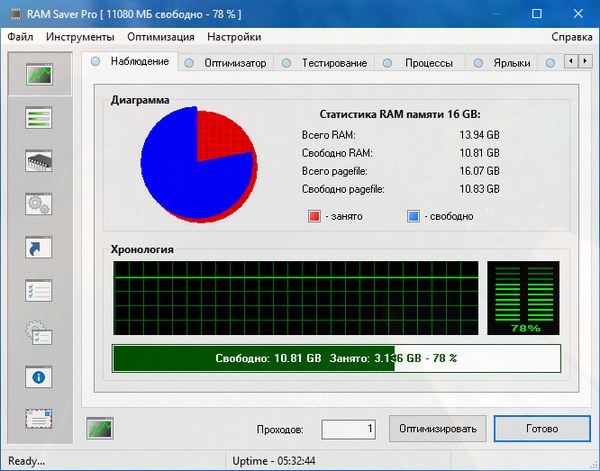Select the green bars optimizer sidebar icon
600x471 pixels.
(40, 118)
